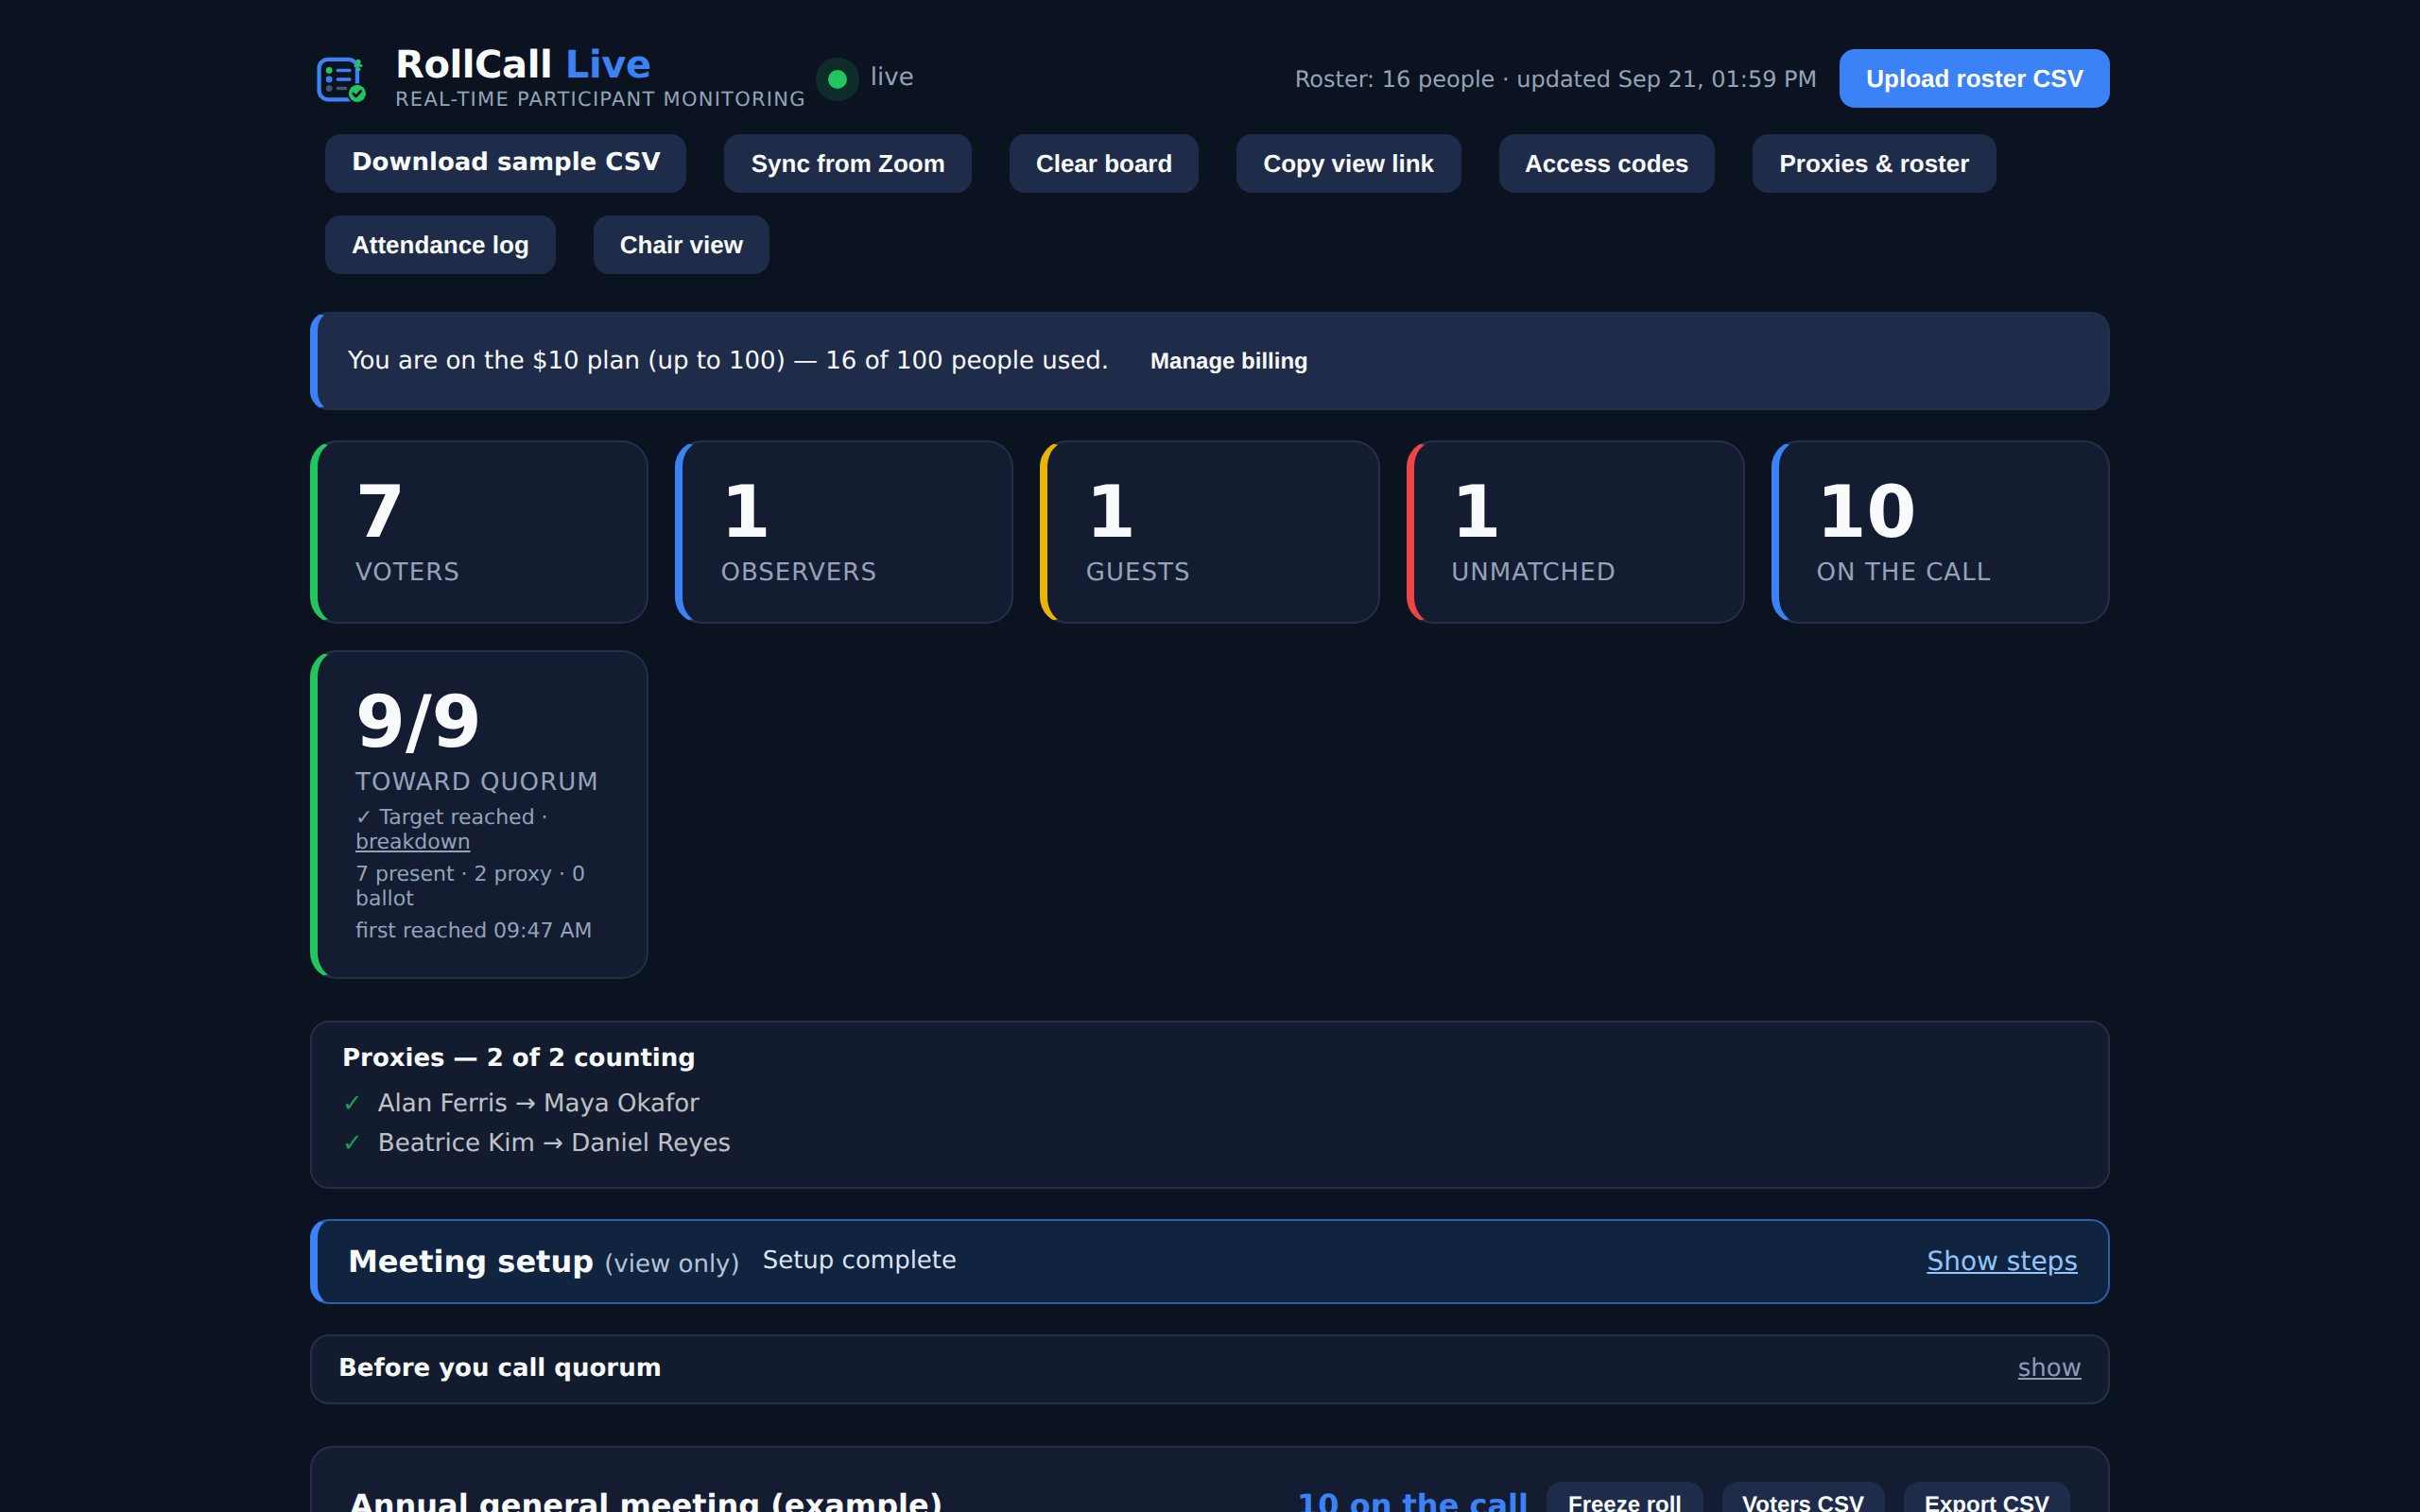
Task: Expand the meeting setup via Show steps
Action: [2001, 1261]
